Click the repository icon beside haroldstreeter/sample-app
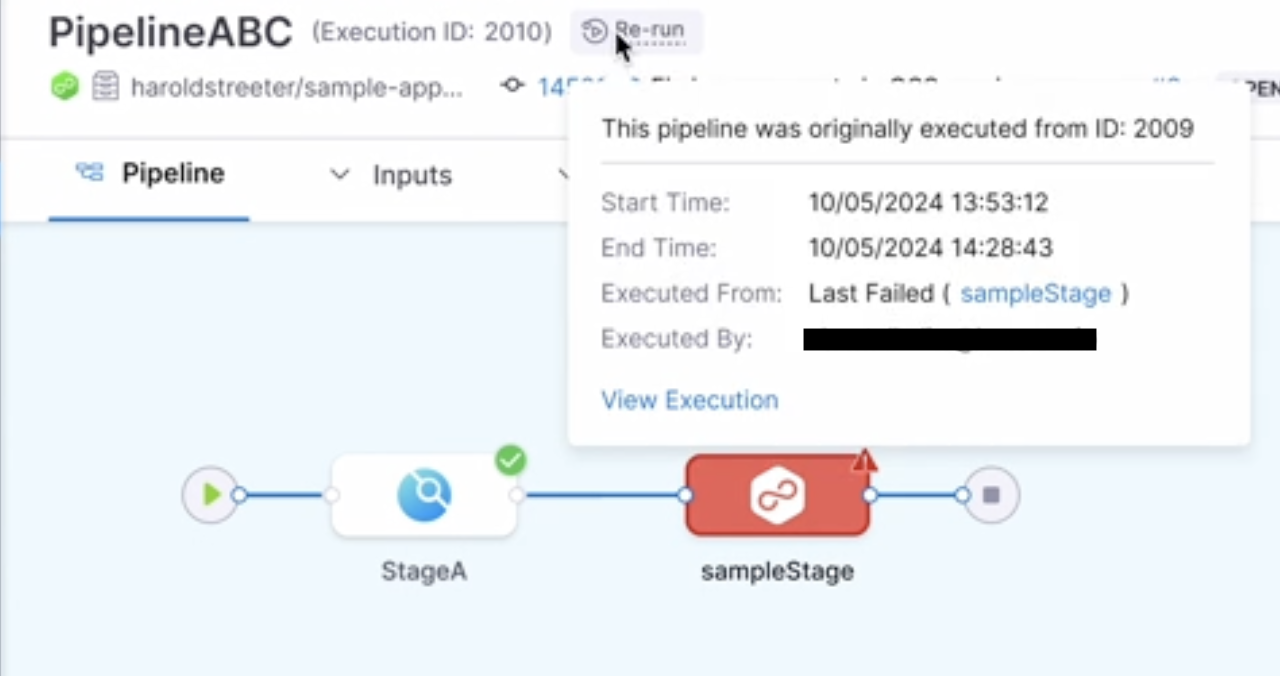This screenshot has height=676, width=1280. [105, 87]
